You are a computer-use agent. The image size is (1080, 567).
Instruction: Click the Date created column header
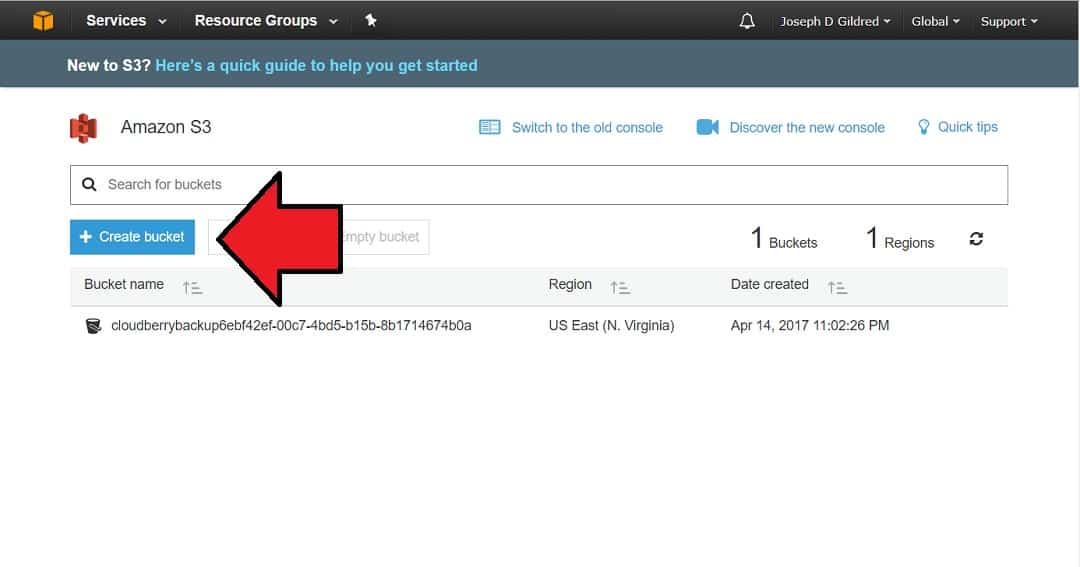coord(769,284)
